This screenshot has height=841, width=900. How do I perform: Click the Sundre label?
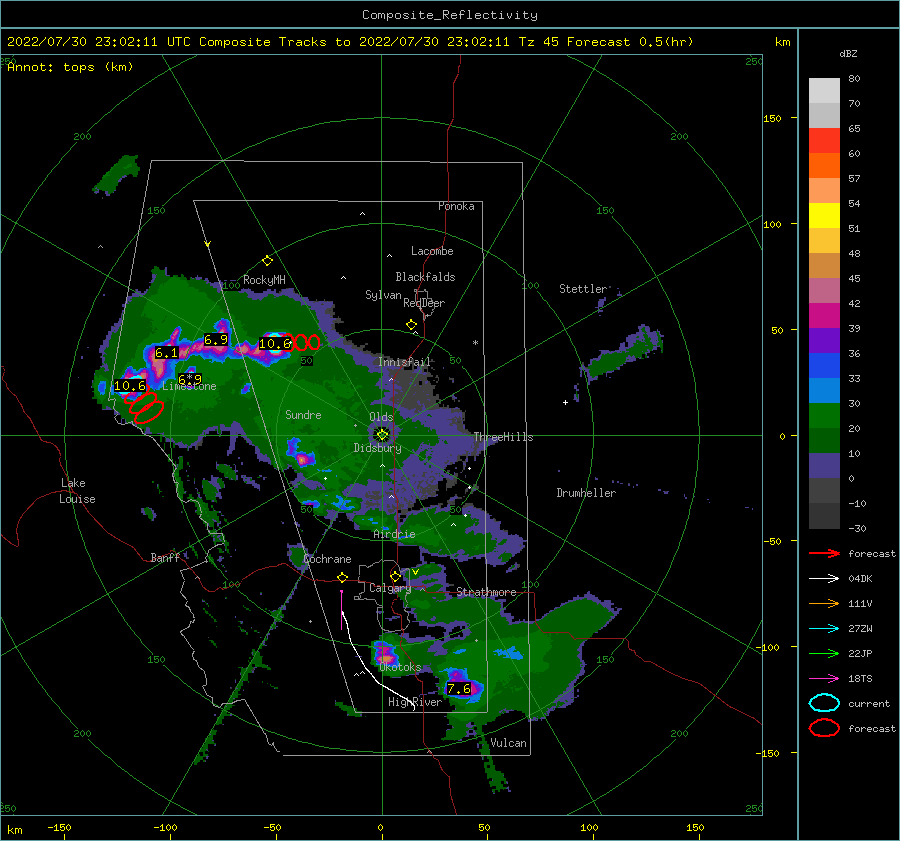(x=303, y=414)
